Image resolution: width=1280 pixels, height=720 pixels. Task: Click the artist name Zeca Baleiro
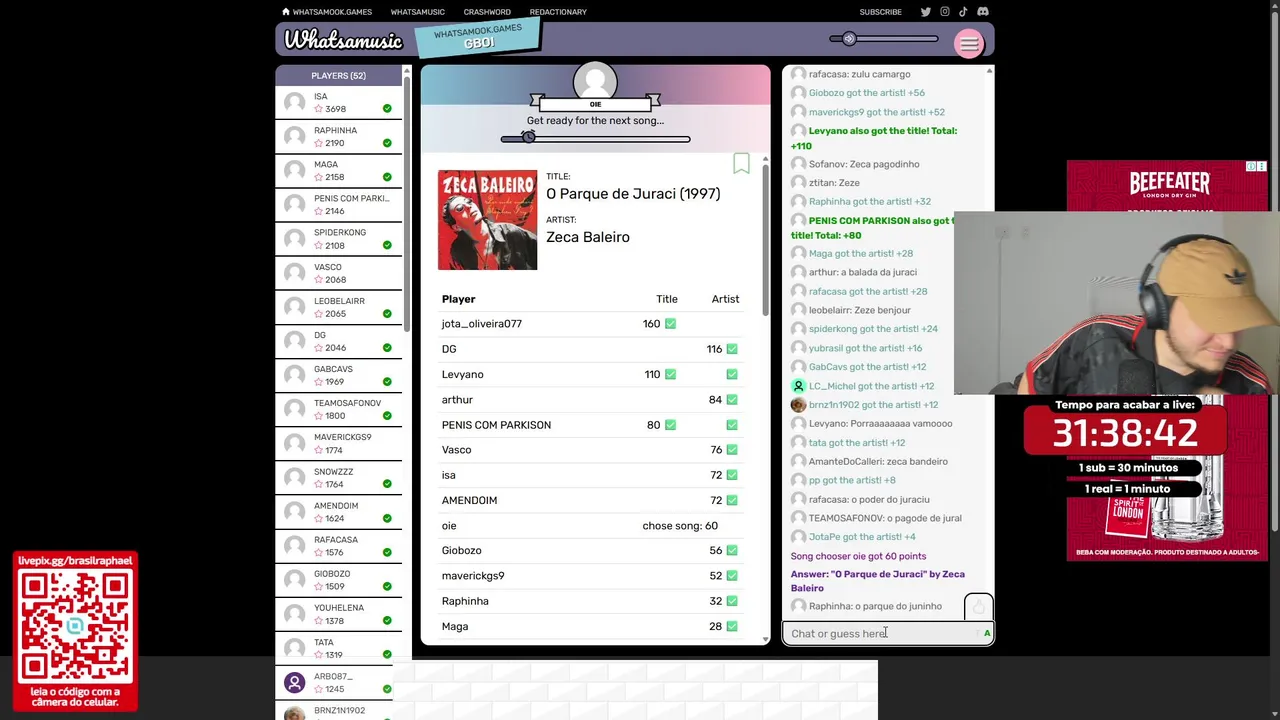pos(588,237)
